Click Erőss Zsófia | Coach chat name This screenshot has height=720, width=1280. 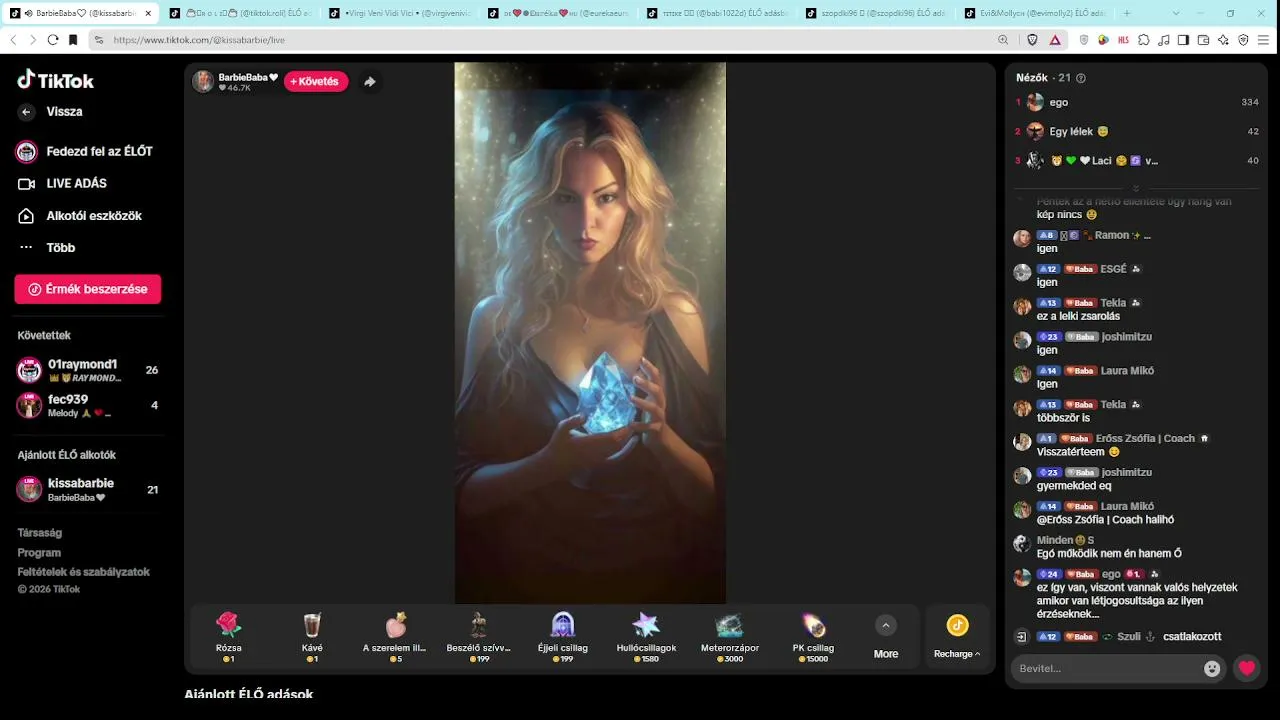click(x=1145, y=438)
